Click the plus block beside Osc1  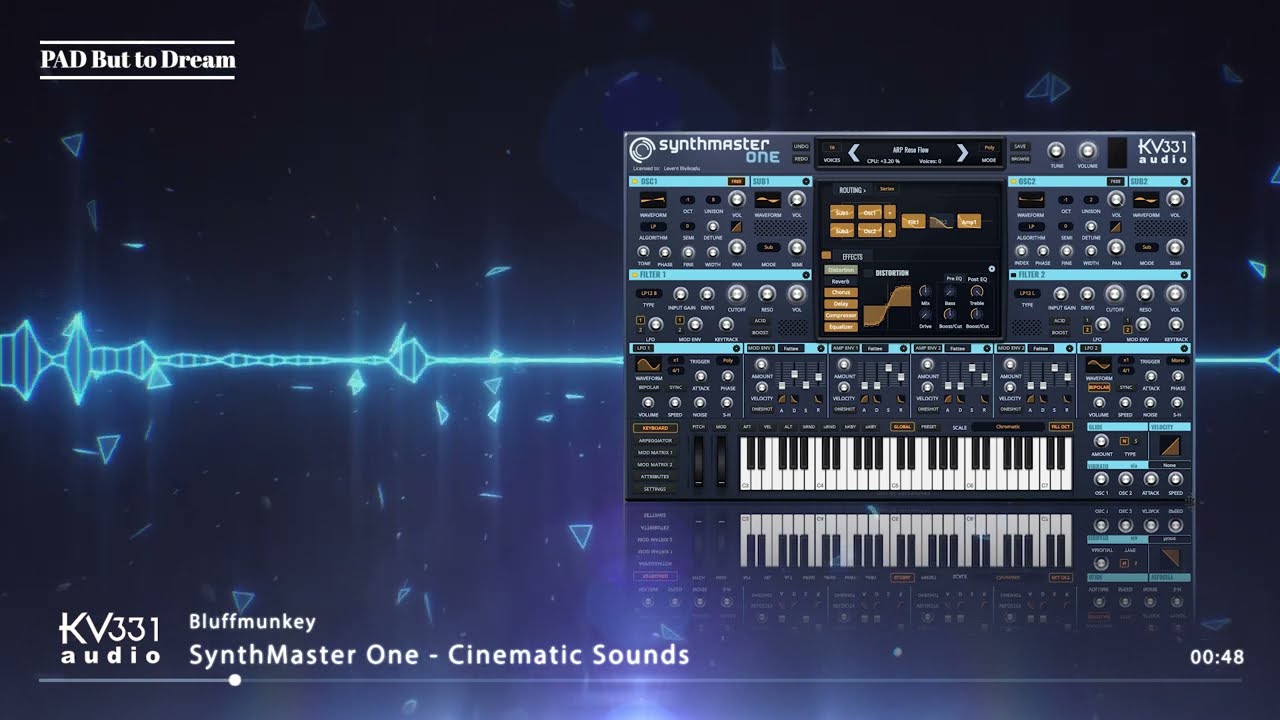pyautogui.click(x=889, y=212)
